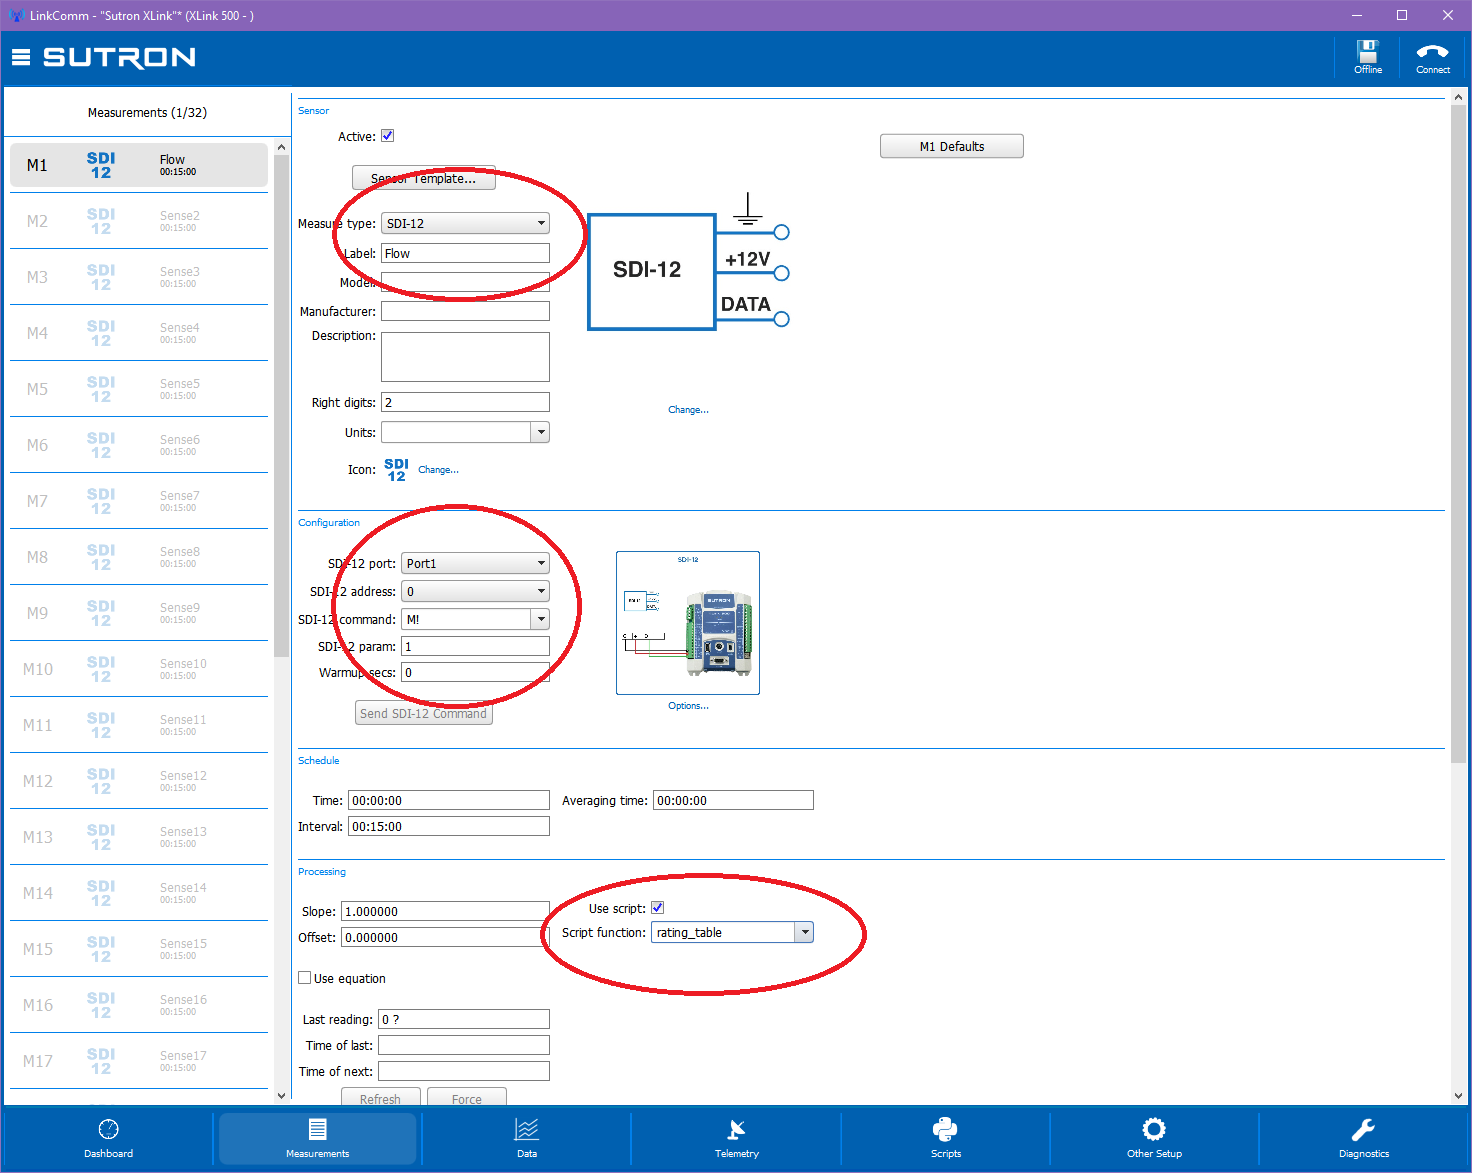Click the Label input field
The image size is (1472, 1173).
tap(465, 253)
